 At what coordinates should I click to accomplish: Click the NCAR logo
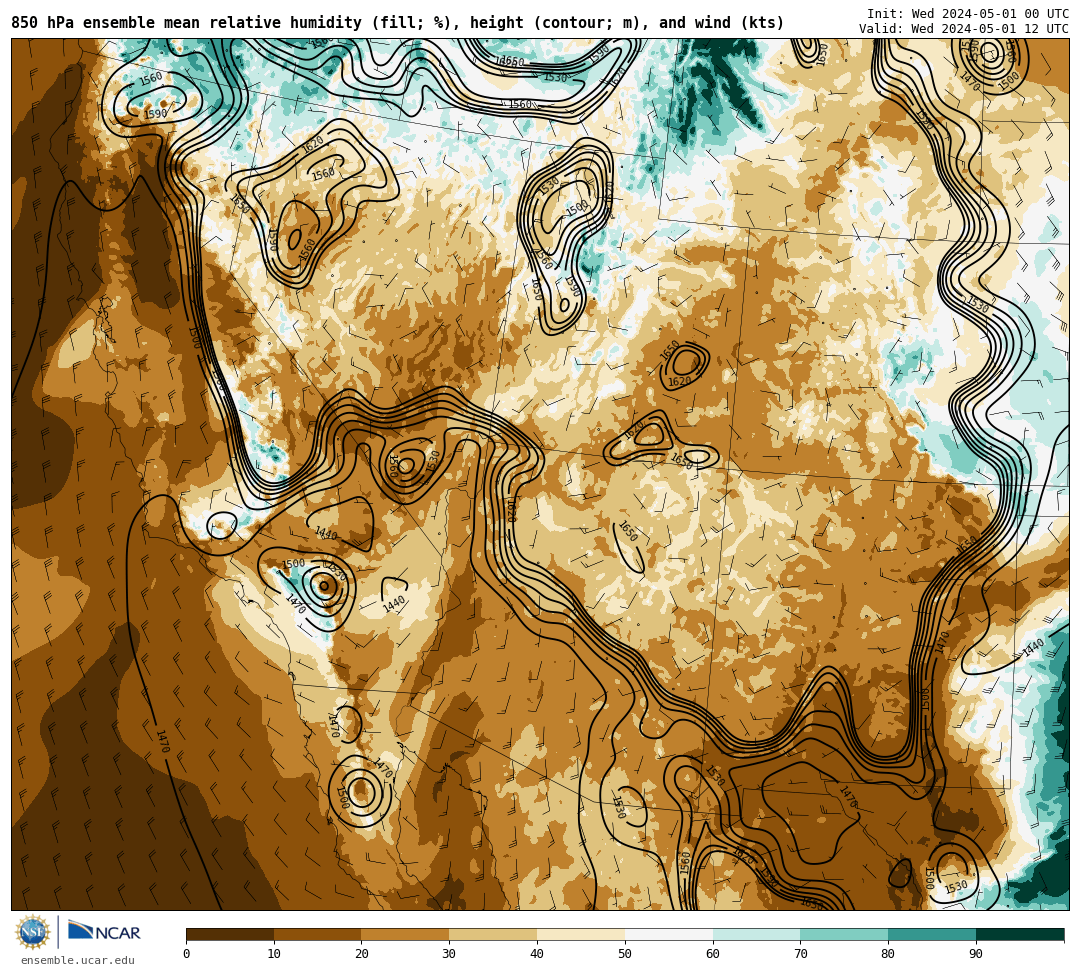pyautogui.click(x=104, y=932)
